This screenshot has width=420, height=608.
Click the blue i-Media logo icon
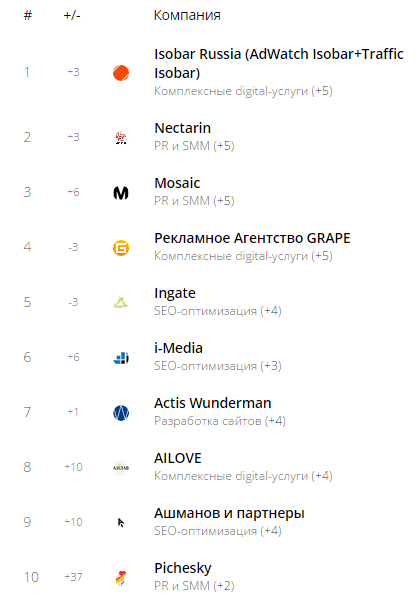click(x=121, y=358)
